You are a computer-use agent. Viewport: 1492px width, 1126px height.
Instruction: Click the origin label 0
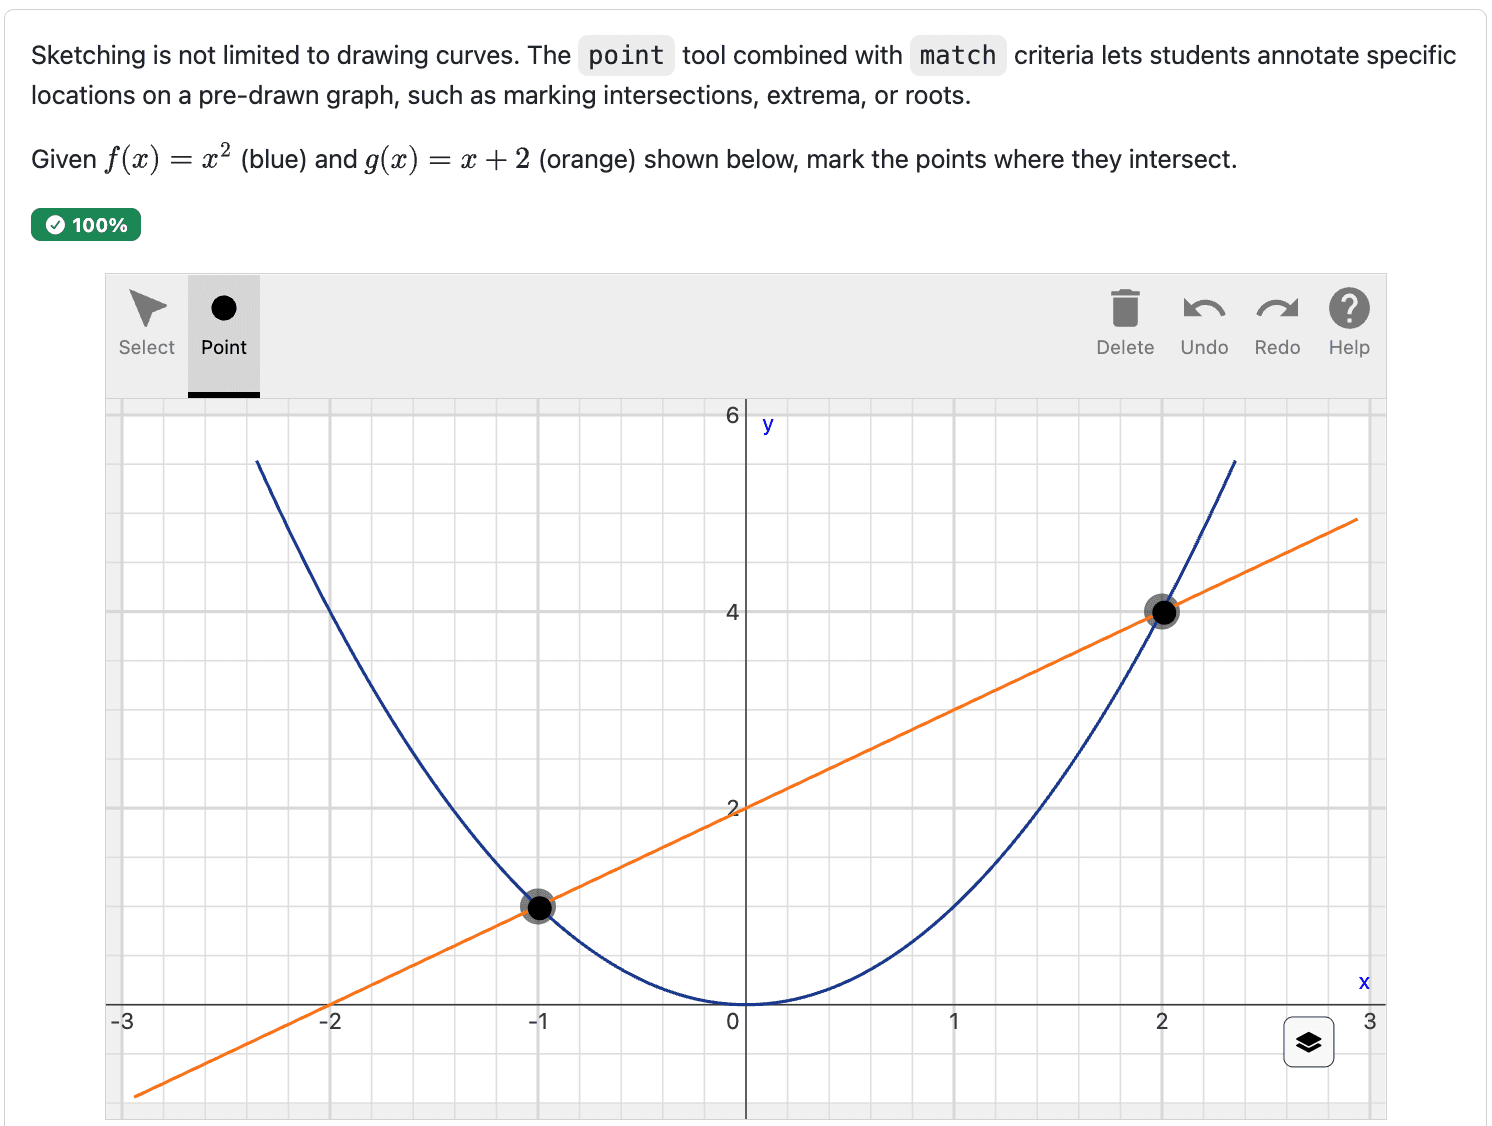733,1021
